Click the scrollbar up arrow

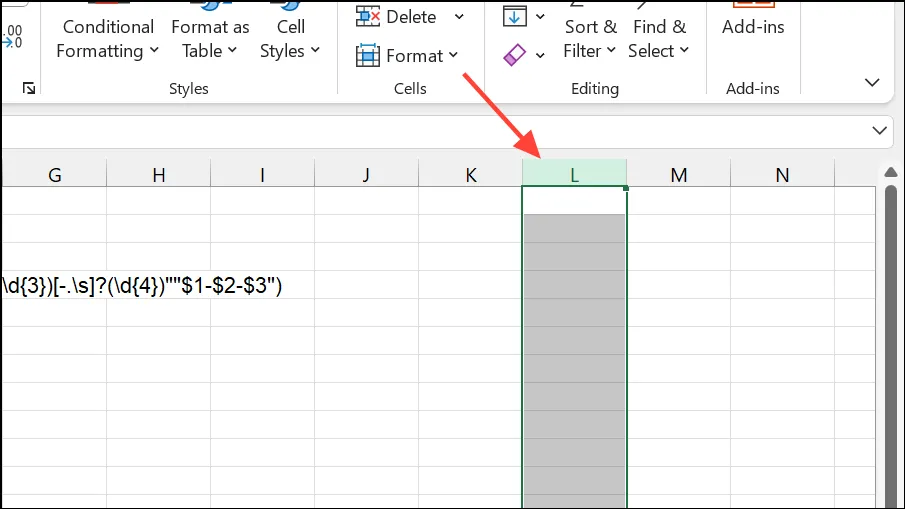(891, 172)
